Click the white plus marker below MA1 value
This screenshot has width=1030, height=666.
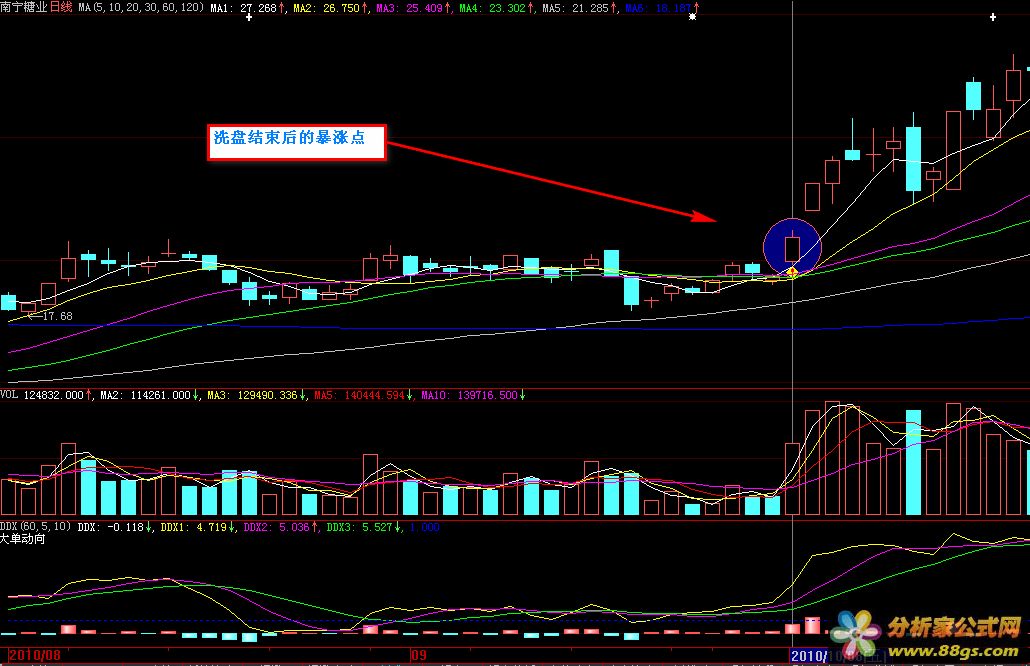[249, 17]
